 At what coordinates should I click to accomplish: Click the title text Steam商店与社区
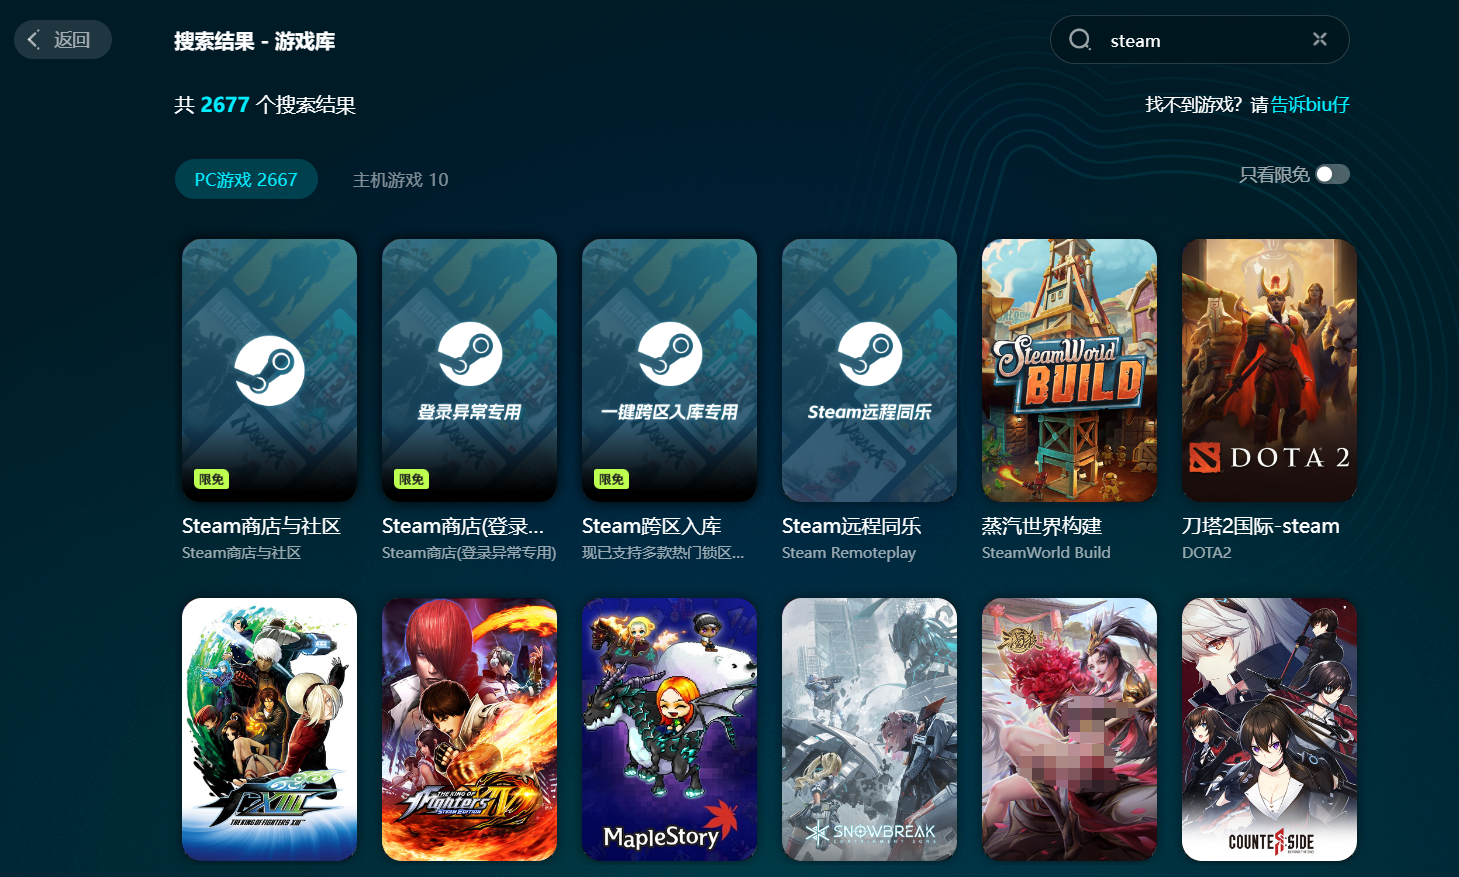(x=262, y=526)
